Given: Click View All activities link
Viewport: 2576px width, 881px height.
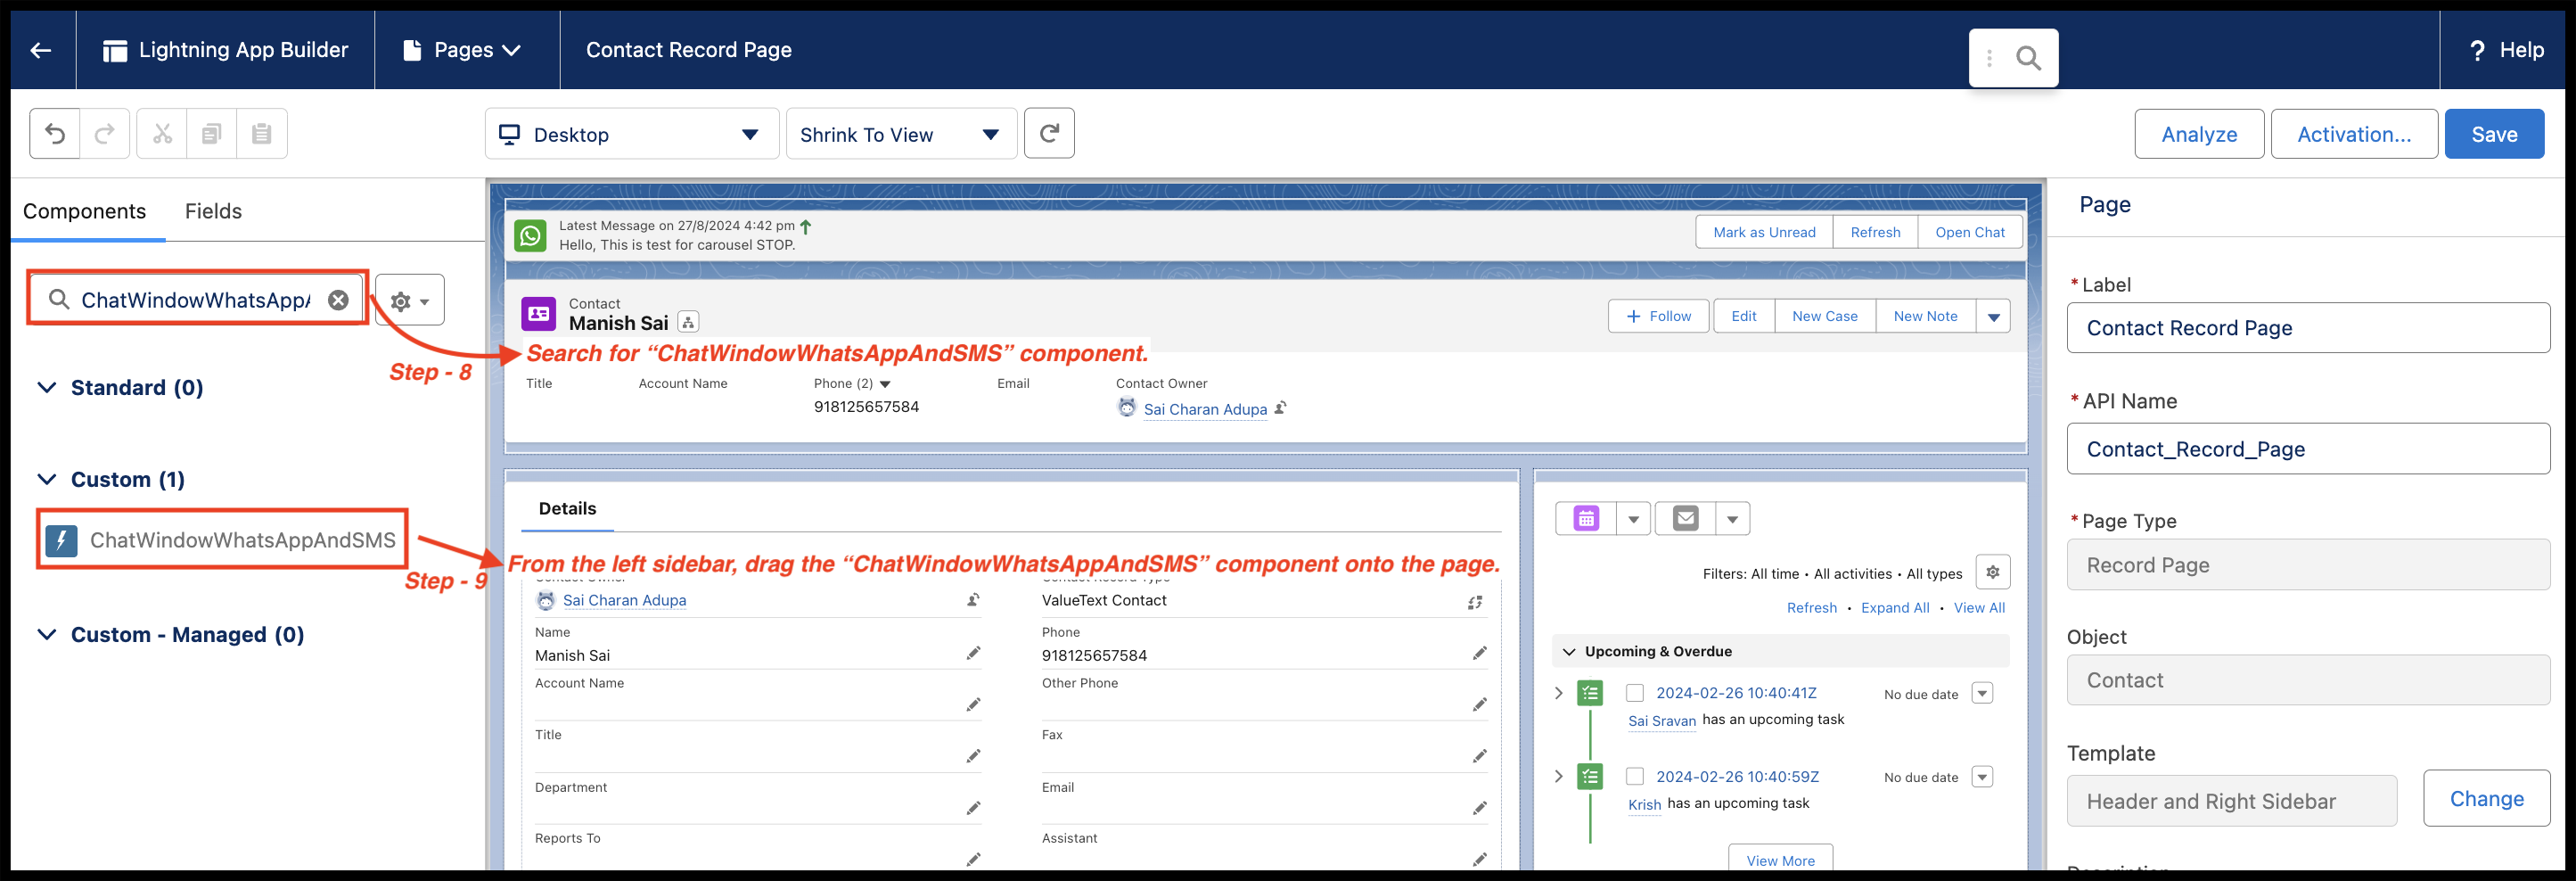Looking at the screenshot, I should tap(1979, 608).
